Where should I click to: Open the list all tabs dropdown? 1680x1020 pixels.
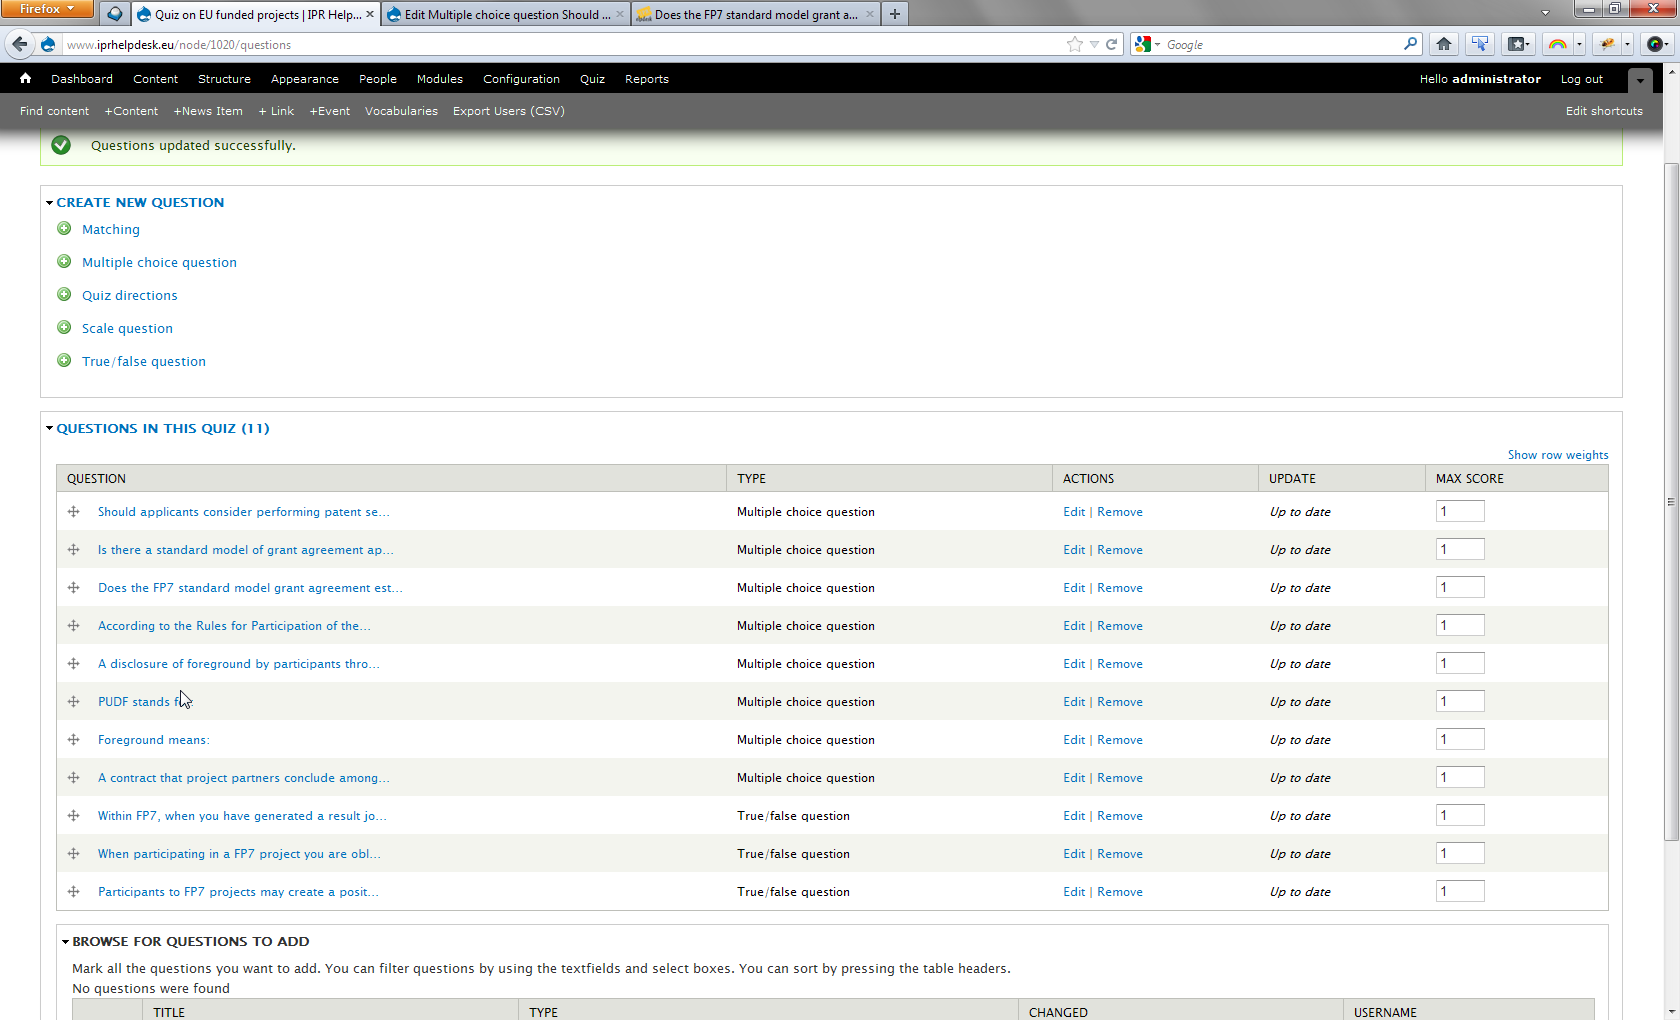point(1545,14)
